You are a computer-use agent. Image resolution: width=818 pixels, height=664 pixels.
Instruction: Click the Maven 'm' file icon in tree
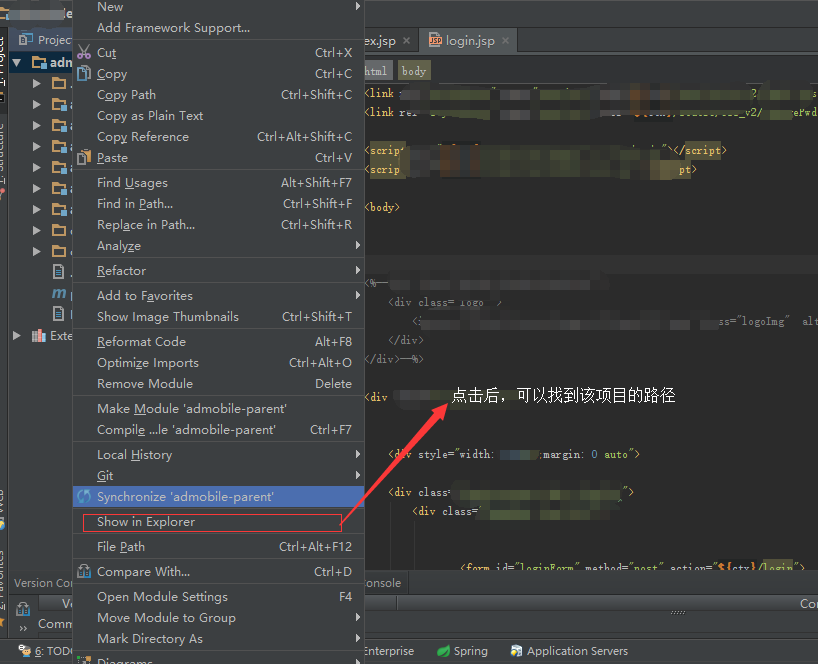click(59, 293)
